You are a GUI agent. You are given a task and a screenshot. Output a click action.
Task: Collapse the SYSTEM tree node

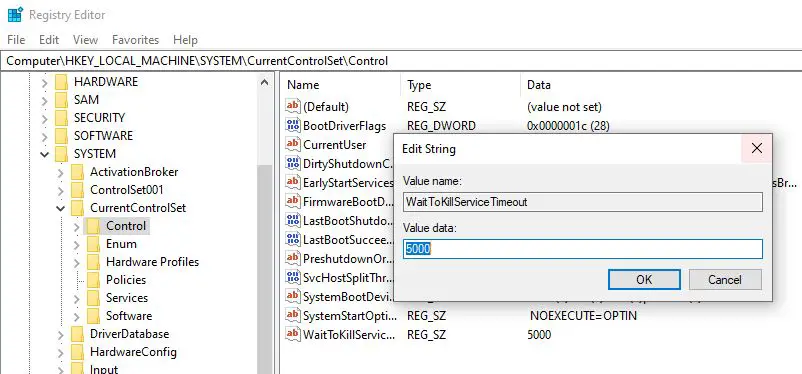click(x=44, y=154)
